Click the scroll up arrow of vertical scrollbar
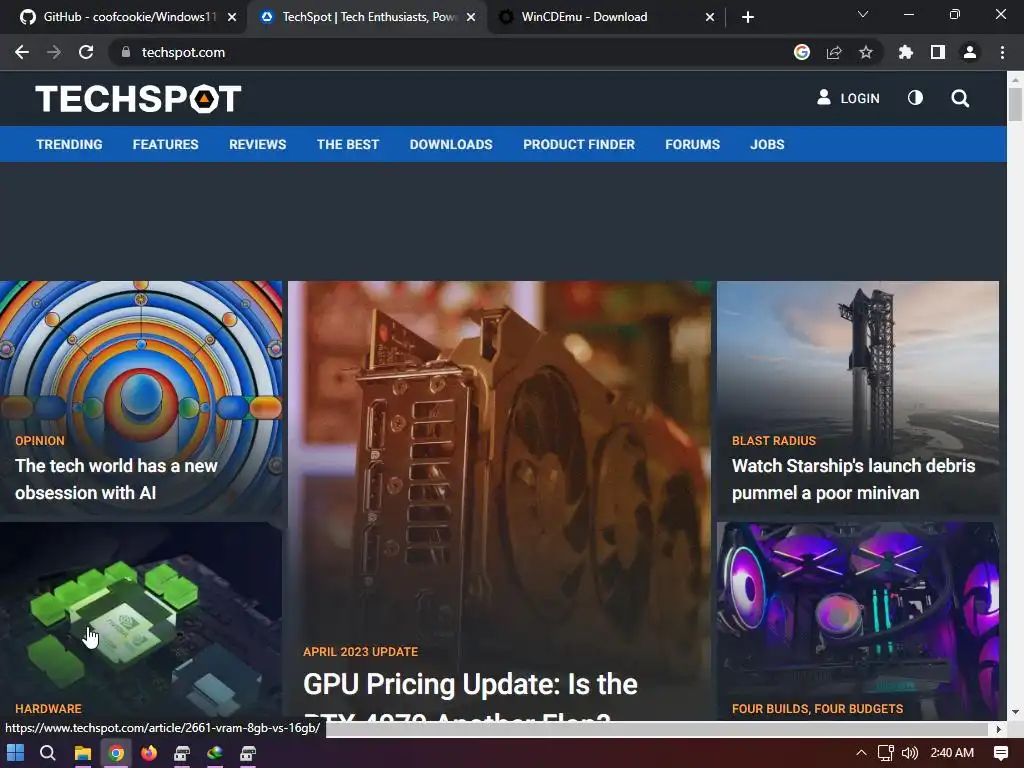Image resolution: width=1024 pixels, height=768 pixels. (x=1015, y=80)
